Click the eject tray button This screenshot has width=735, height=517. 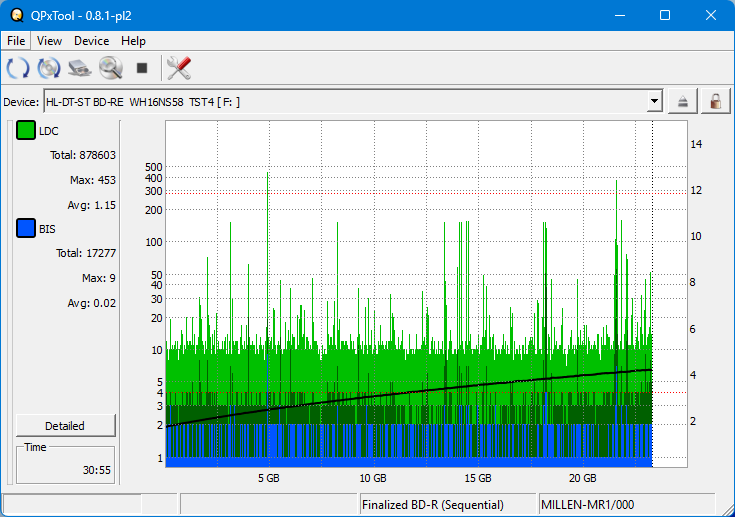click(682, 101)
